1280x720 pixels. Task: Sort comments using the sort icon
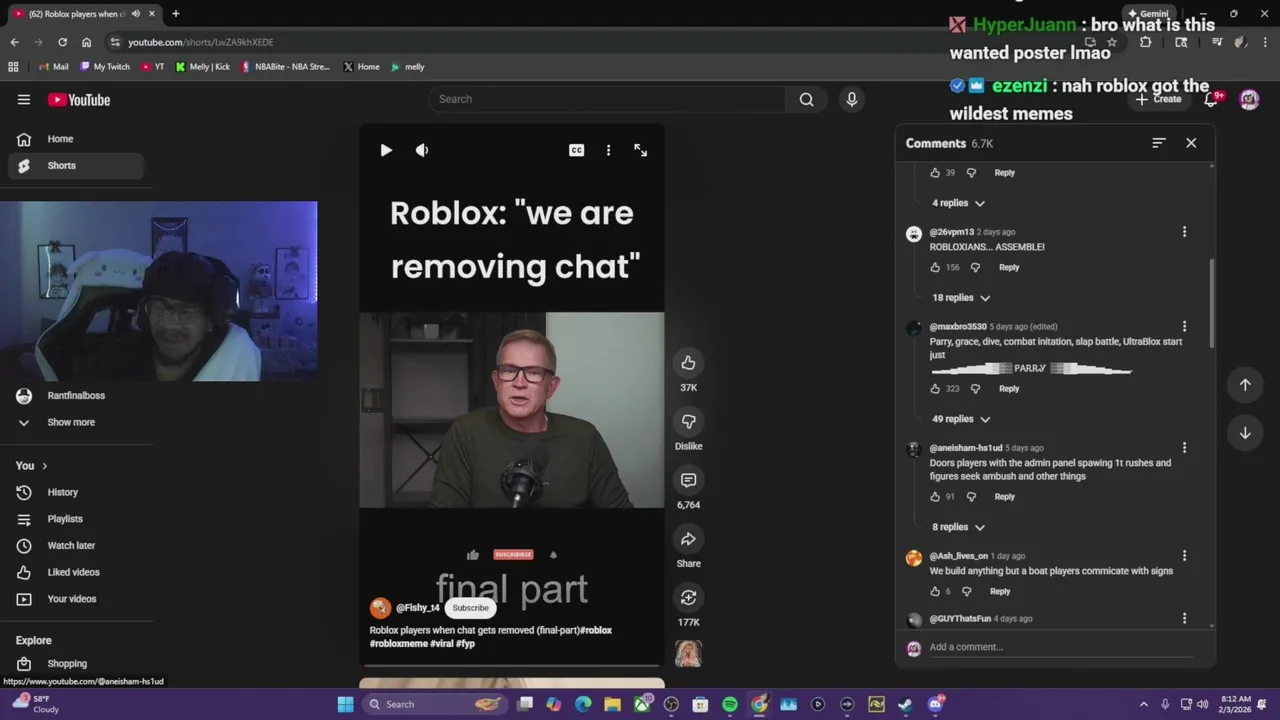pos(1158,143)
